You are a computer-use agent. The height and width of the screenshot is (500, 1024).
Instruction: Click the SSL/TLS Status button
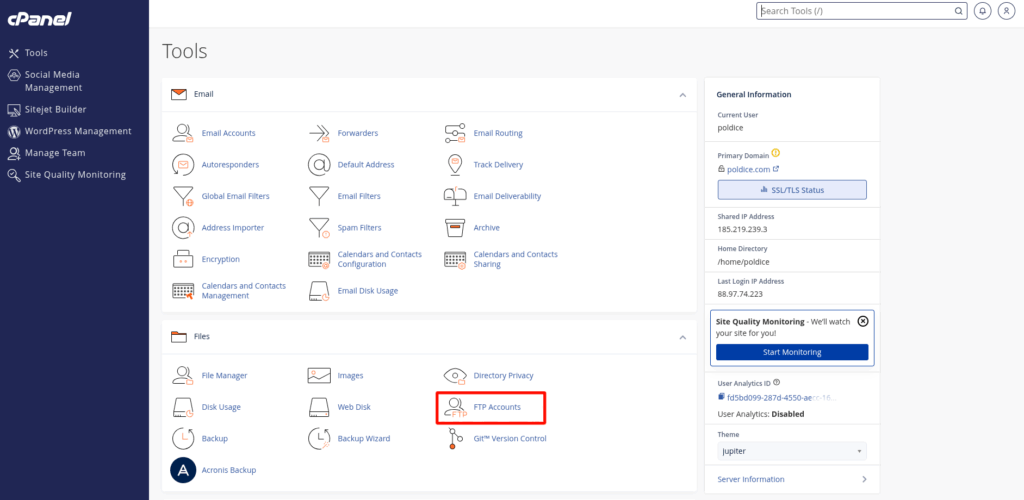click(792, 190)
